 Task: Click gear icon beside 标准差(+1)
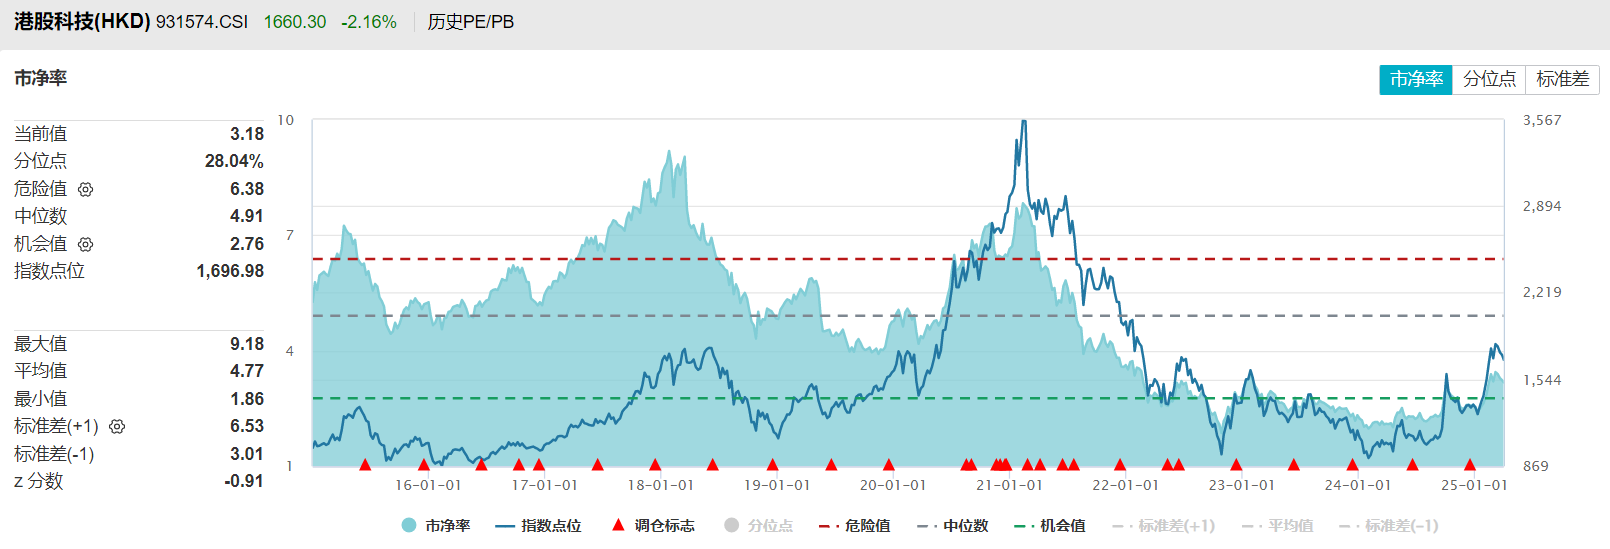[117, 427]
